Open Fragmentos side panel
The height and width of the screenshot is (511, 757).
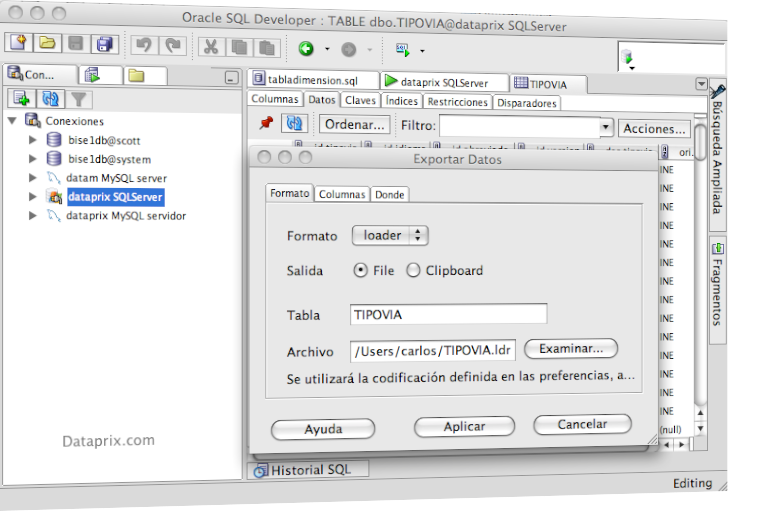(x=717, y=290)
